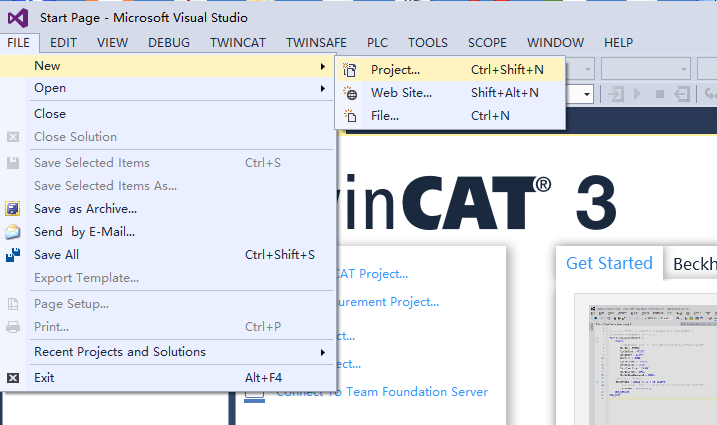Open the WINDOW menu
The height and width of the screenshot is (425, 717).
[555, 43]
